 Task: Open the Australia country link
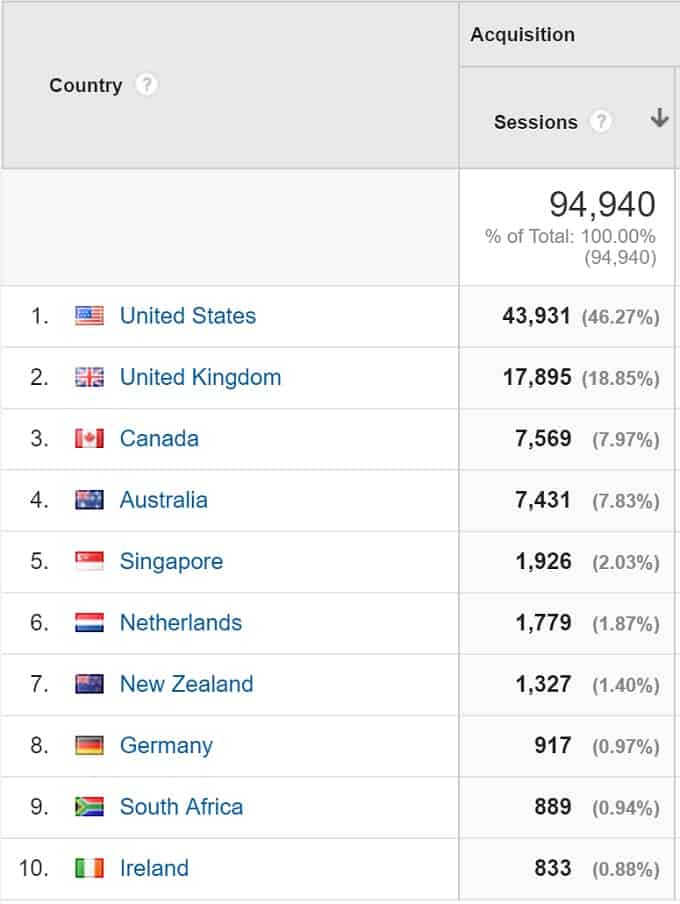click(x=163, y=500)
